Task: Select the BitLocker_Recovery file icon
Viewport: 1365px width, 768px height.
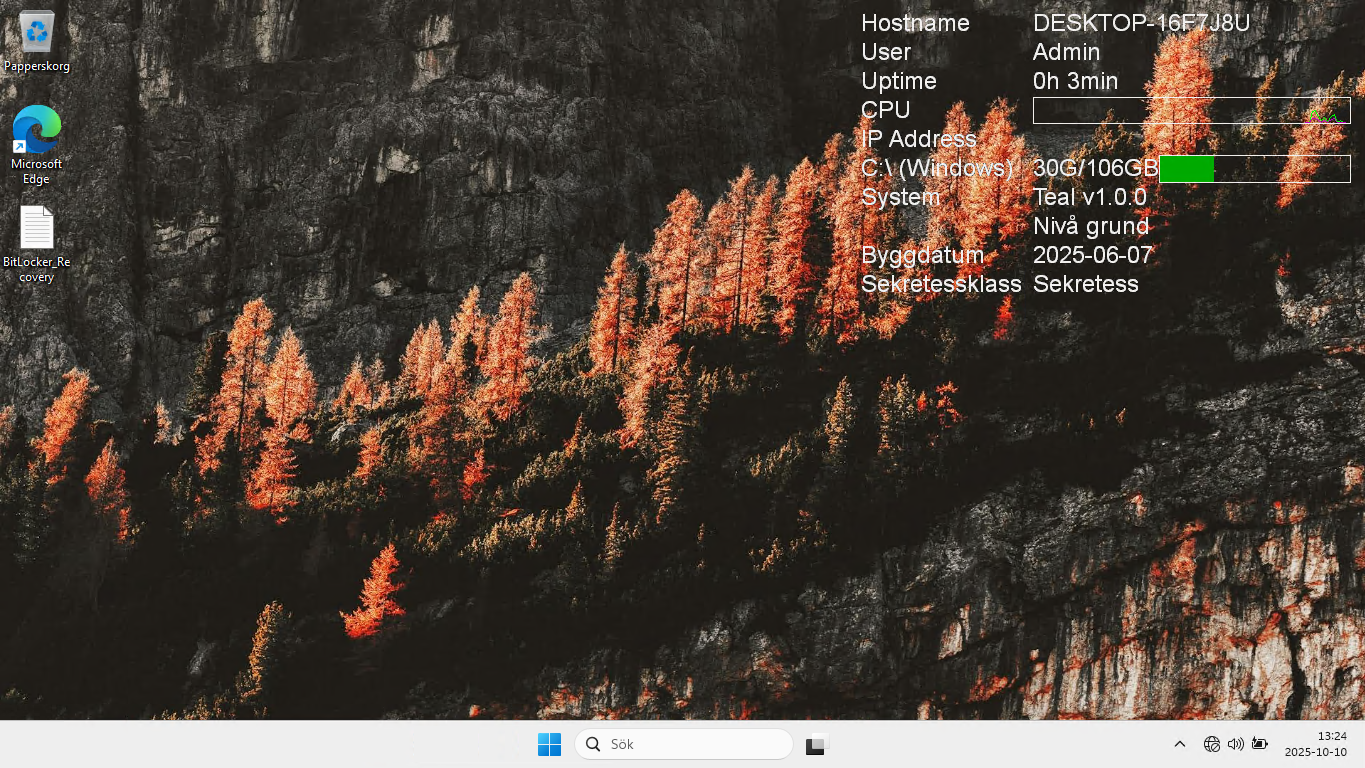Action: tap(37, 228)
